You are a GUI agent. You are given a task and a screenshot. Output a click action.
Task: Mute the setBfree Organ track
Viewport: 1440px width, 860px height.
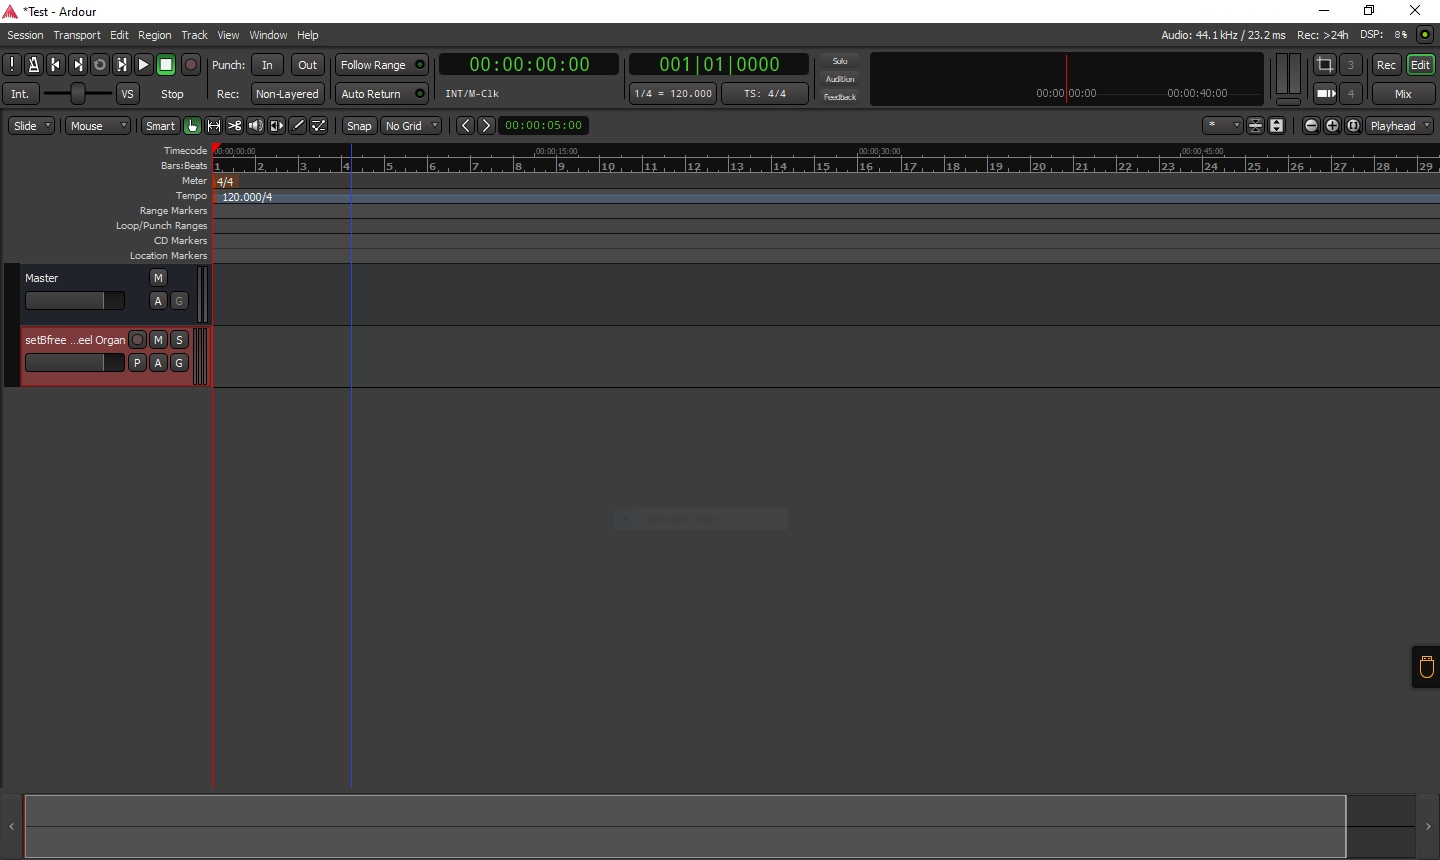[158, 340]
